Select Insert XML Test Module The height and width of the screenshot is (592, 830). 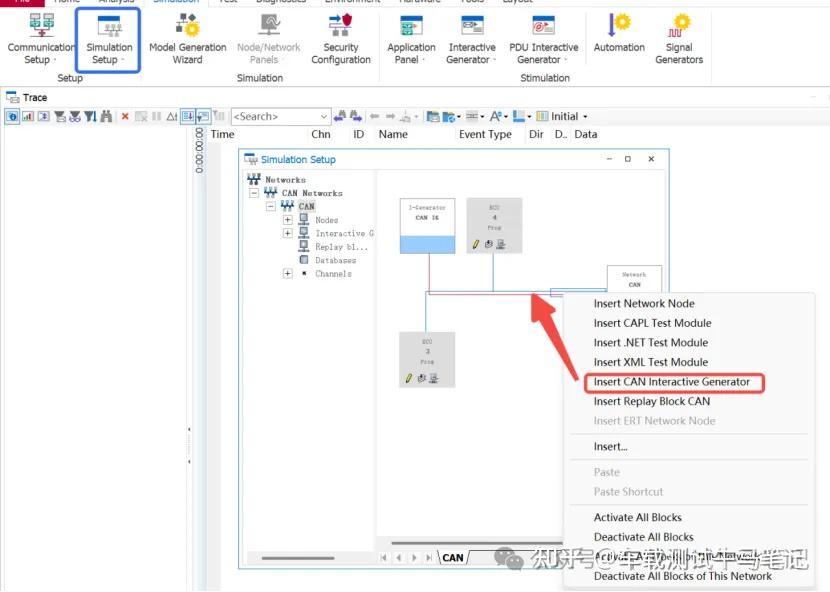651,362
